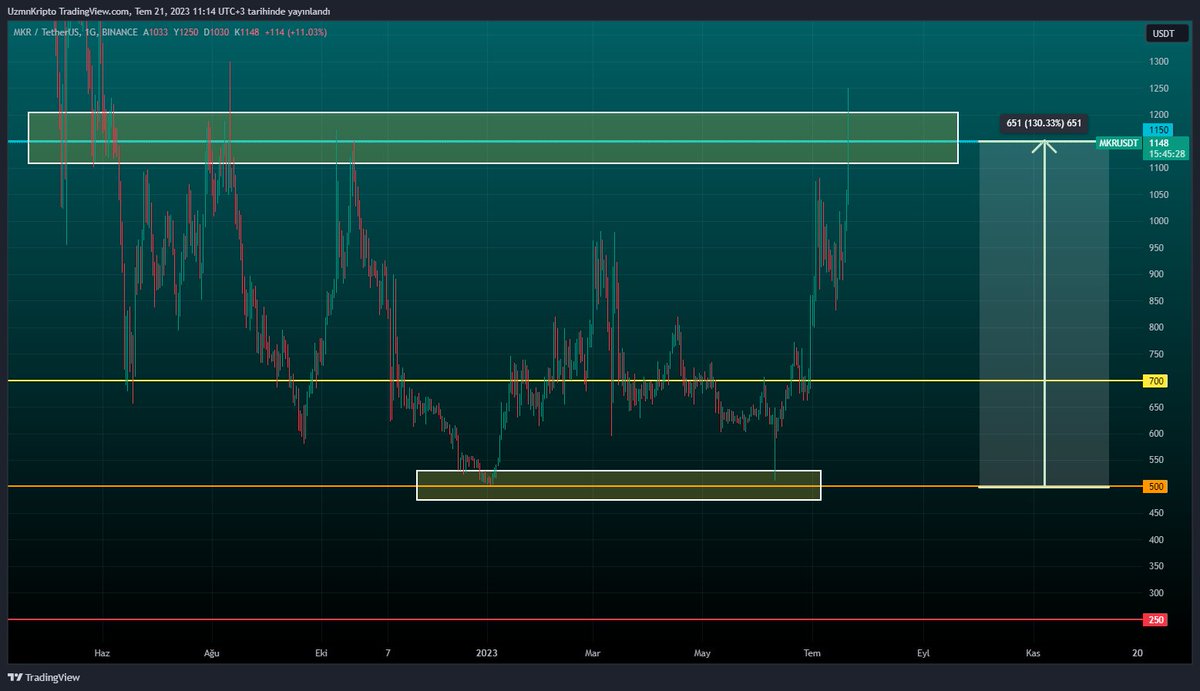Screen dimensions: 1200x691
Task: Click the 1250 price axis label
Action: tap(1158, 89)
